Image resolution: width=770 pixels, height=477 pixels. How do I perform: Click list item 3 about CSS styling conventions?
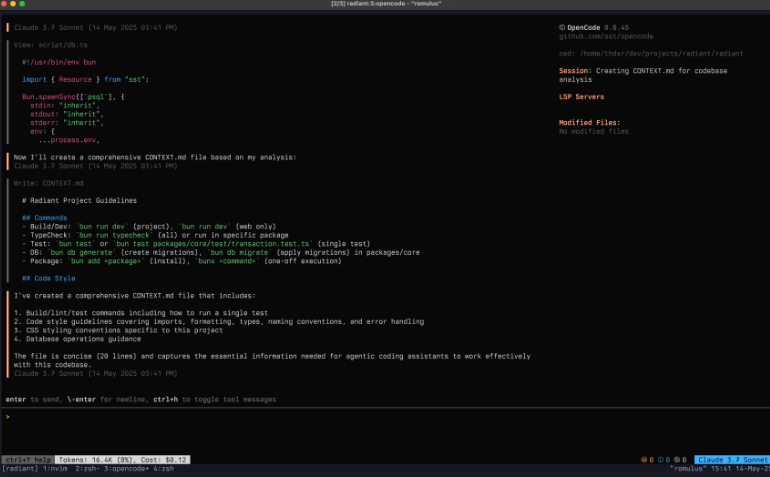[x=118, y=330]
